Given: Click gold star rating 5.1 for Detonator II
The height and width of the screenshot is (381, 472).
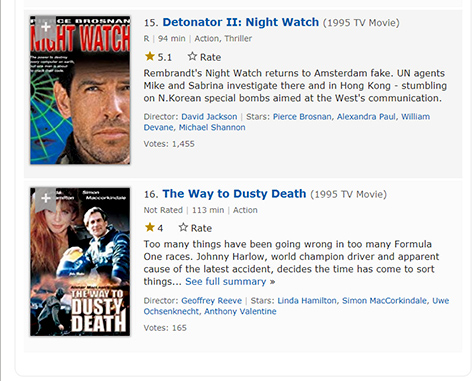Looking at the screenshot, I should pos(158,57).
